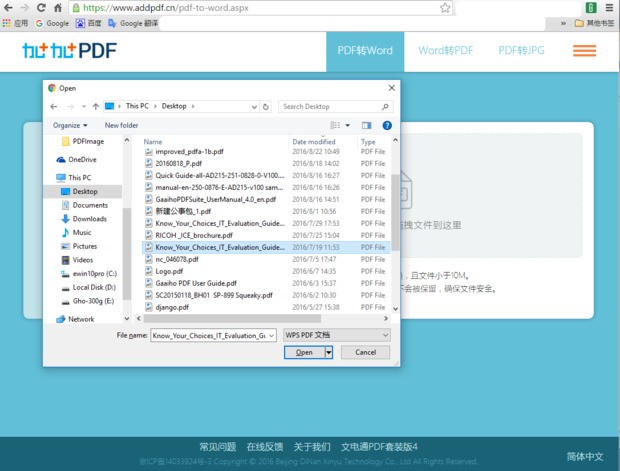This screenshot has height=471, width=620.
Task: Open the Google Translate bookmark
Action: tap(133, 23)
